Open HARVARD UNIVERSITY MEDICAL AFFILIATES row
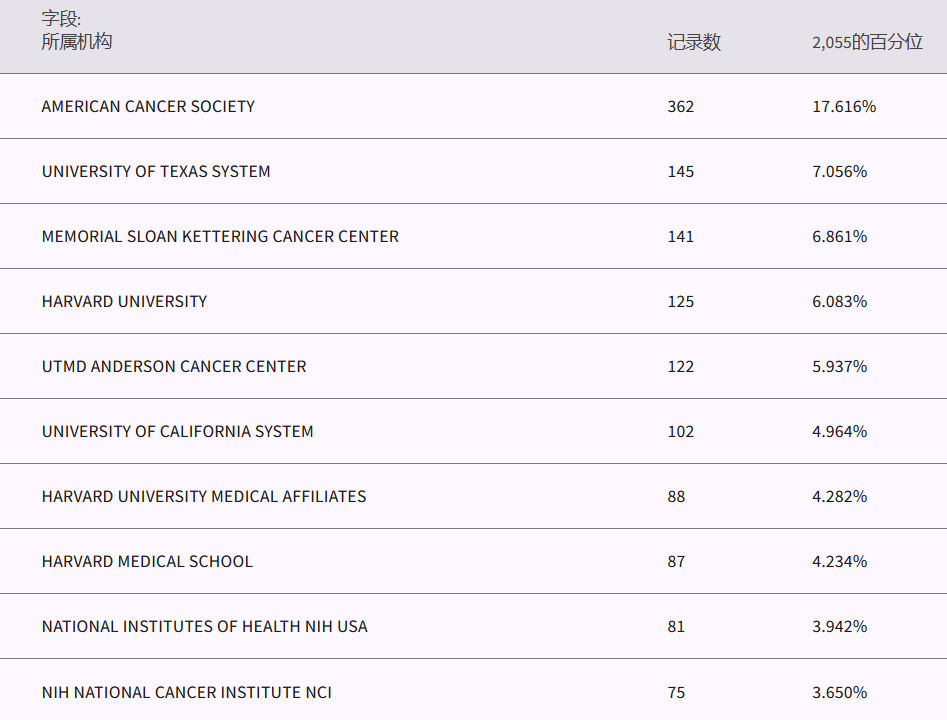The image size is (947, 720). (204, 496)
